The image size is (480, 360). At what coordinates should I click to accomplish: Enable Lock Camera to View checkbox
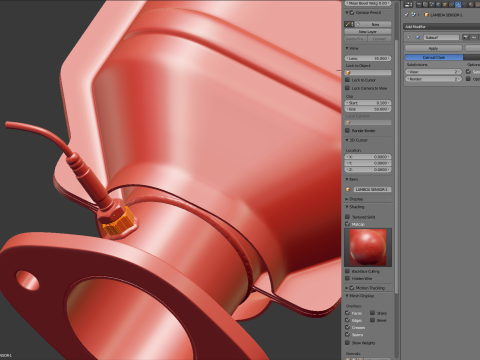pyautogui.click(x=347, y=88)
